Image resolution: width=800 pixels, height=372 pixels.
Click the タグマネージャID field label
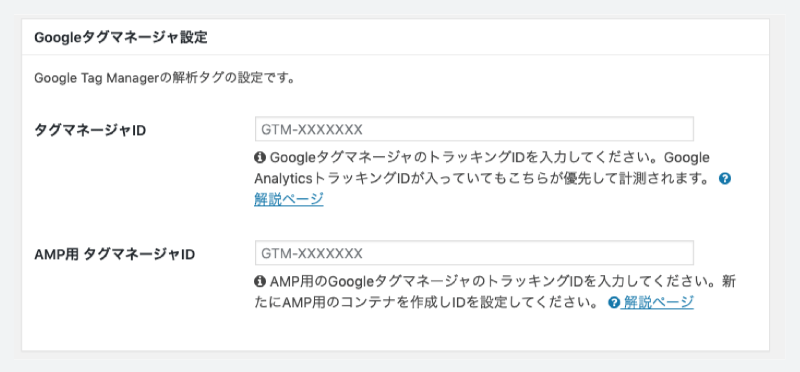pos(90,130)
